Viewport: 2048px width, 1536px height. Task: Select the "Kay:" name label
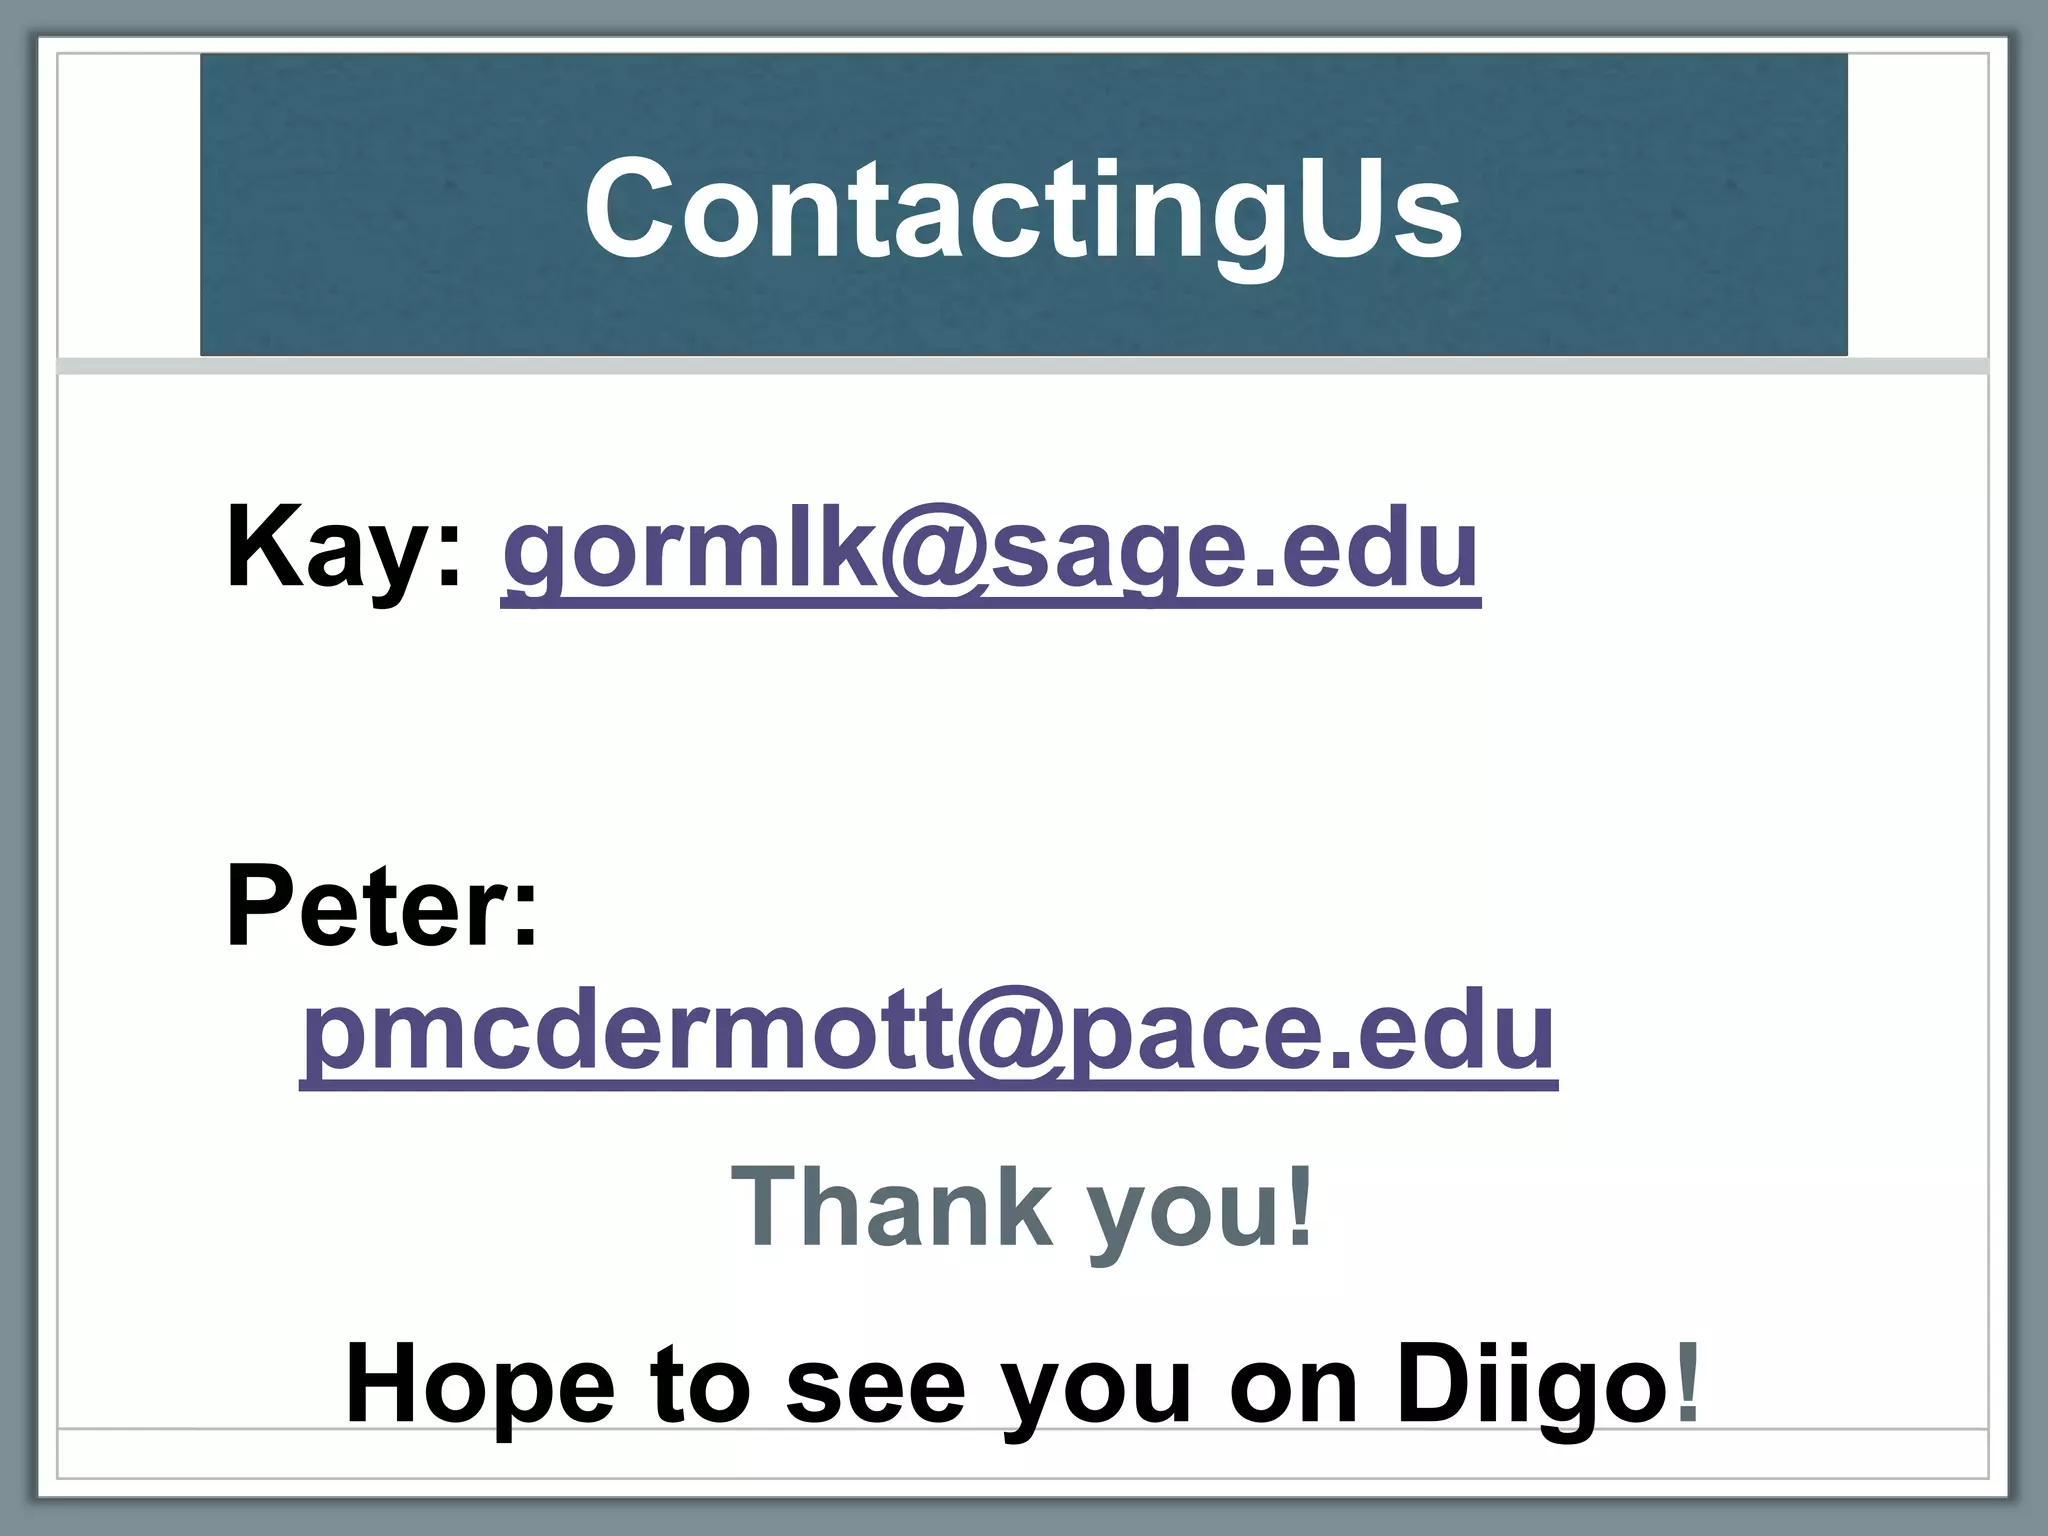coord(344,549)
